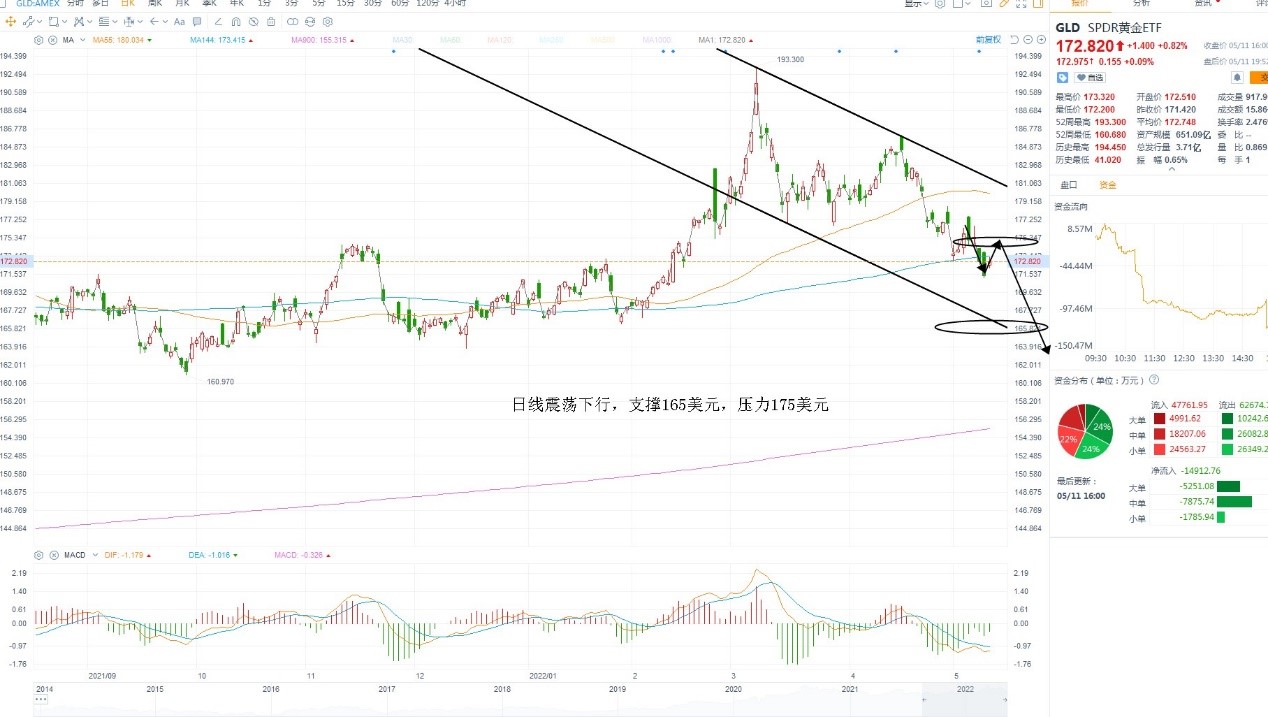Viewport: 1268px width, 717px height.
Task: Open MA indicator settings gear
Action: pyautogui.click(x=38, y=40)
